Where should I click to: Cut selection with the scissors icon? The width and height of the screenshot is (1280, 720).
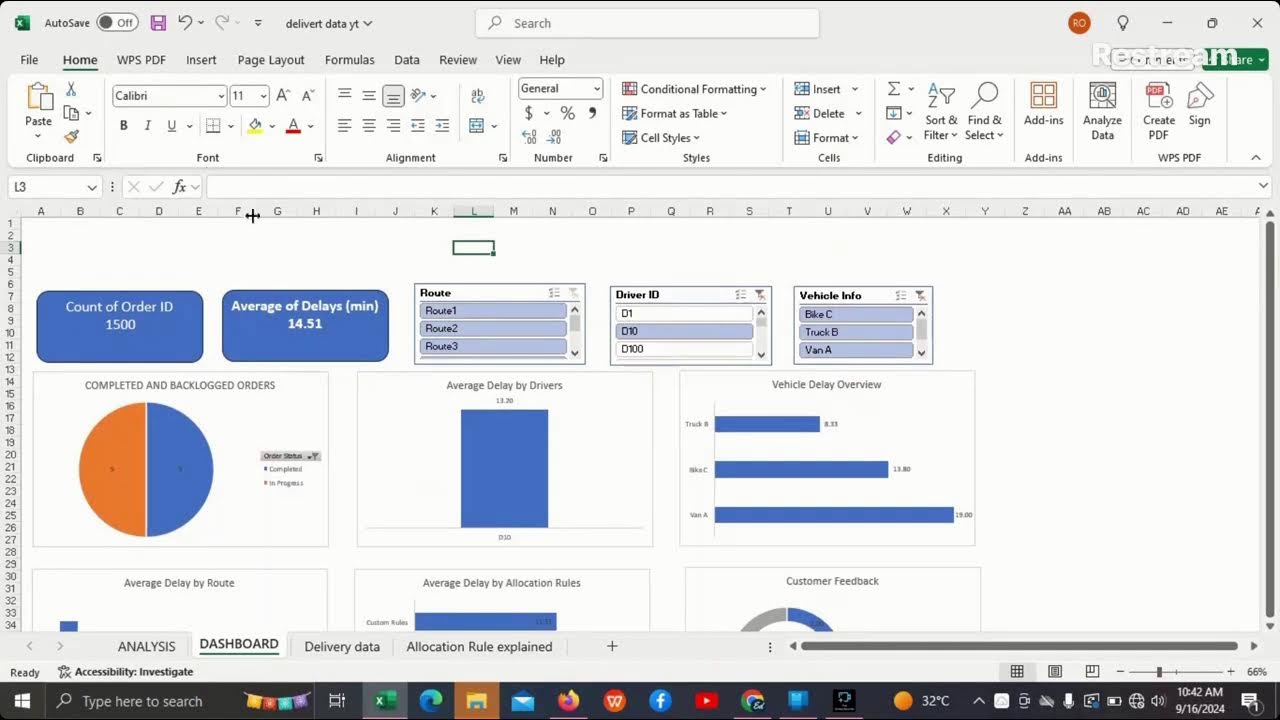pyautogui.click(x=71, y=89)
